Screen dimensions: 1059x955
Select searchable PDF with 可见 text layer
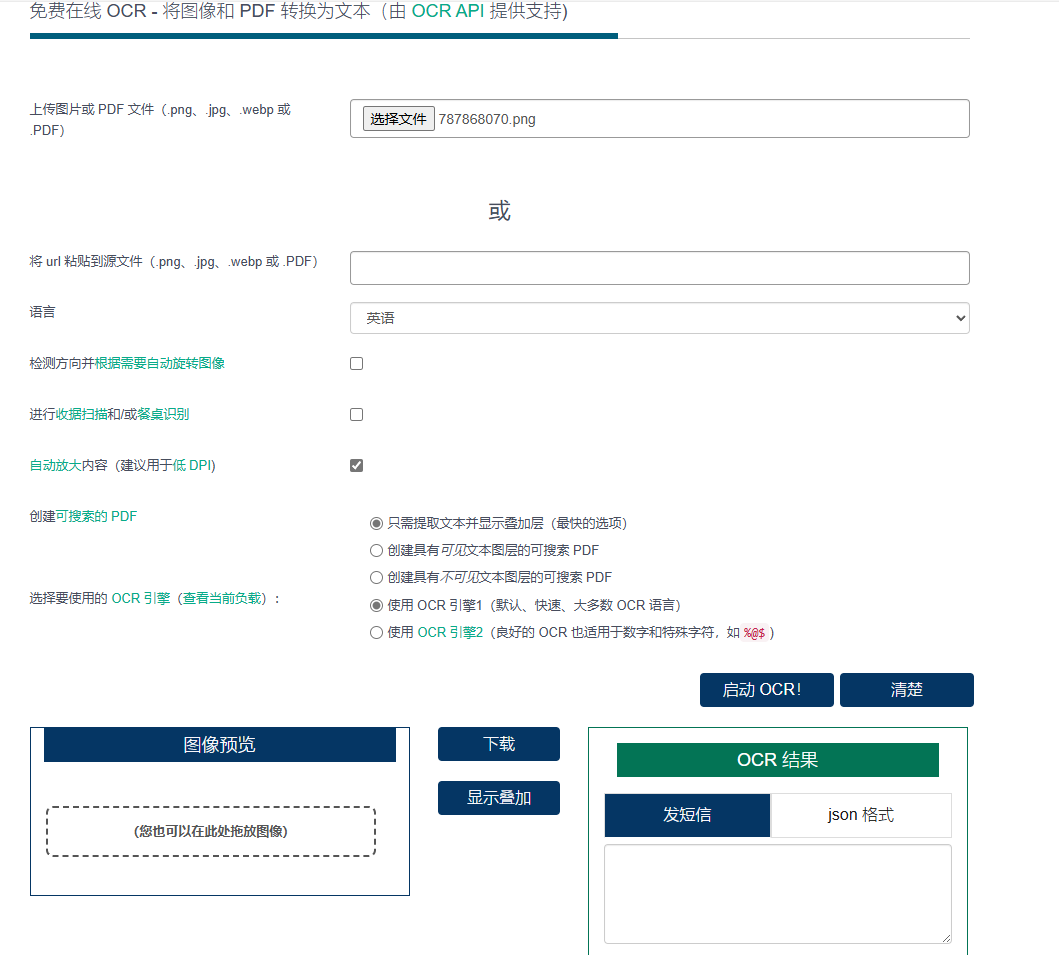point(376,550)
